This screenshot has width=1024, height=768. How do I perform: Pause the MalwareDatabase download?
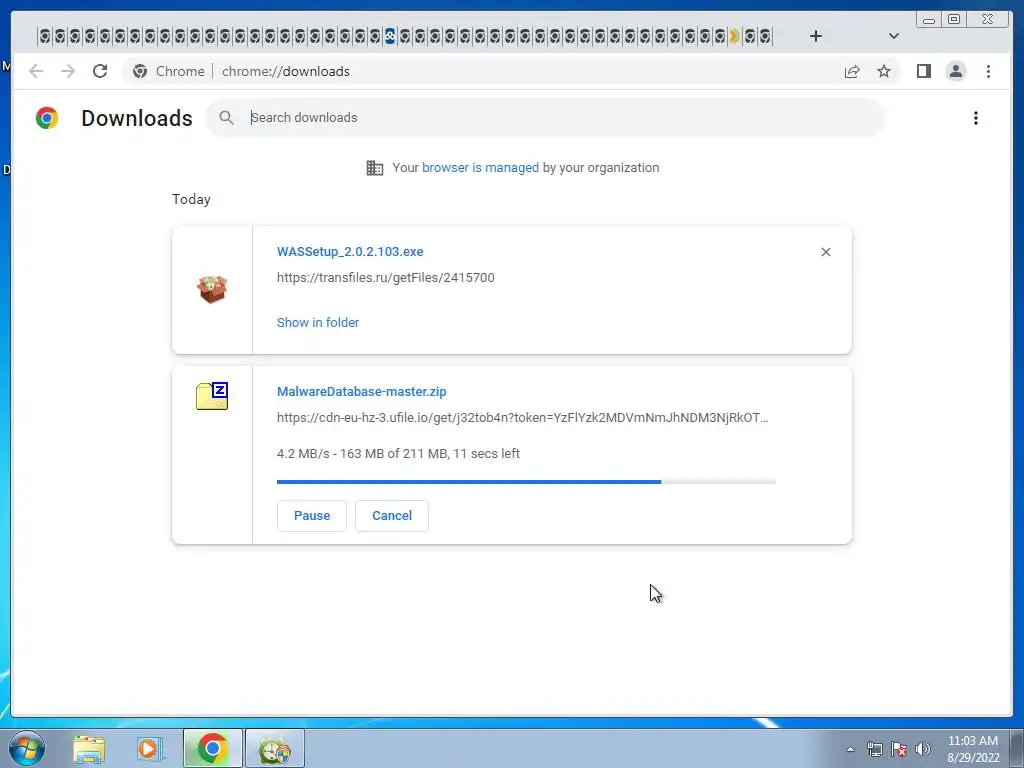(312, 516)
